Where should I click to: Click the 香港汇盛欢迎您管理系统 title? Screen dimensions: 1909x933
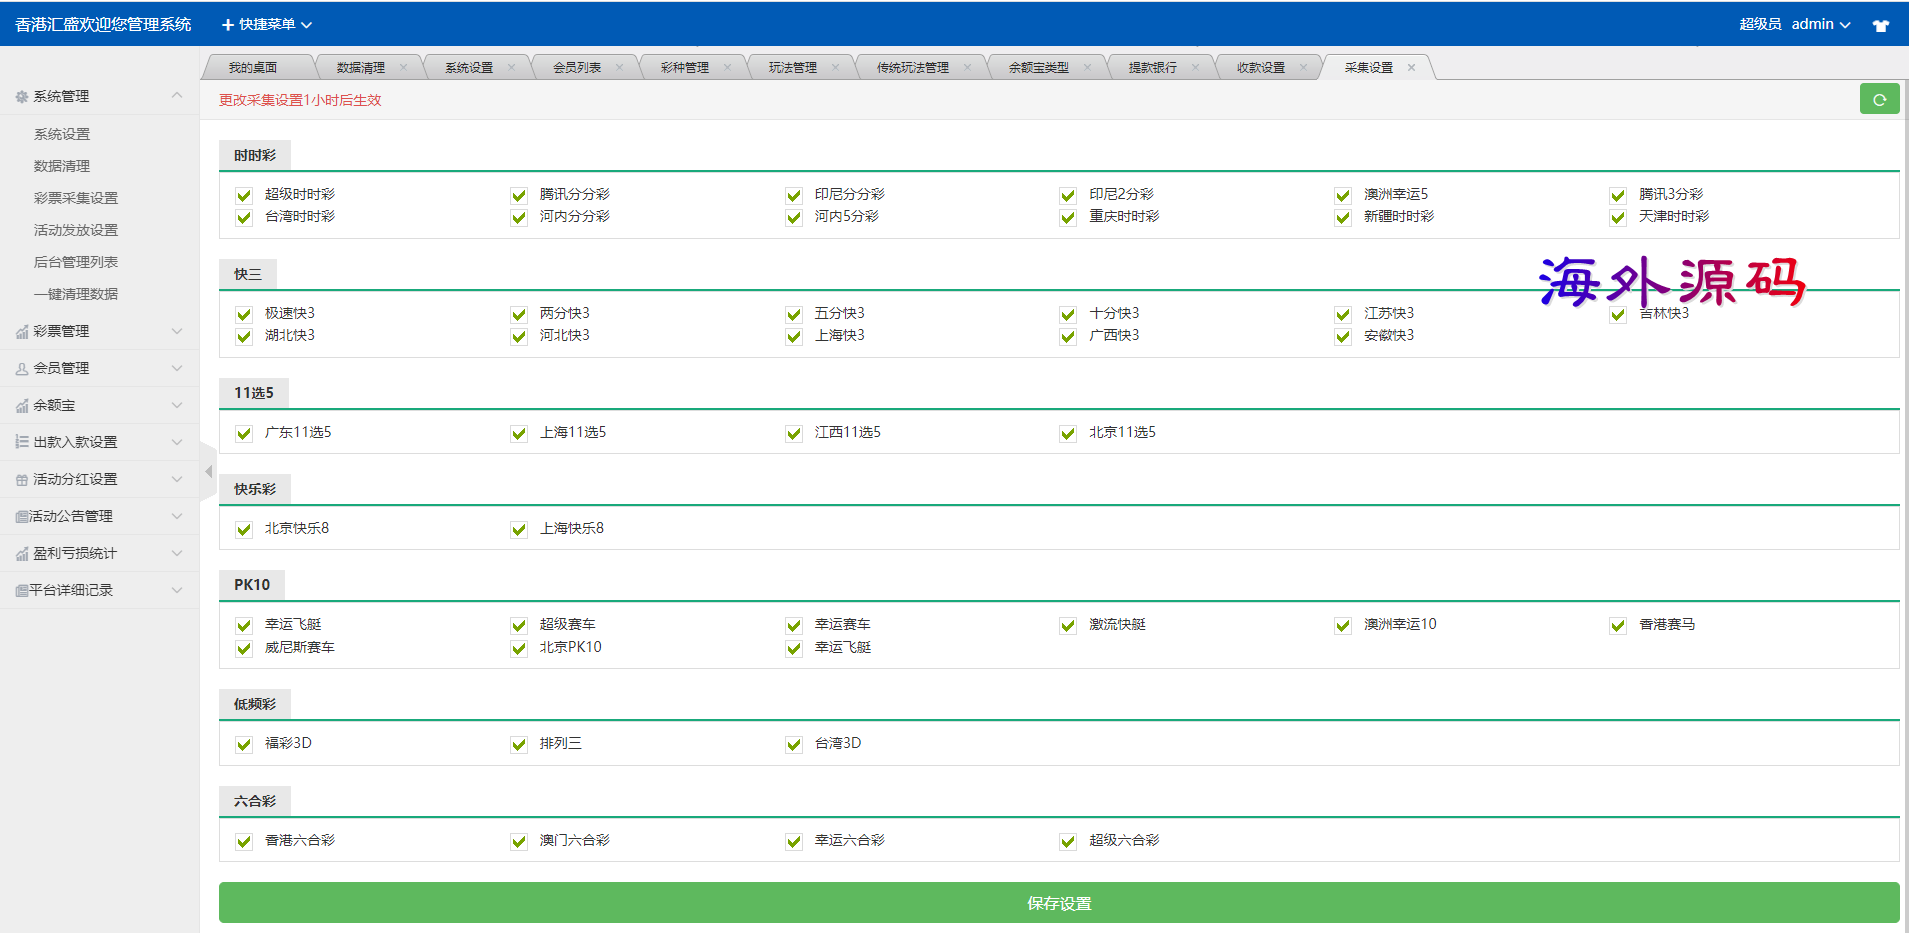click(x=103, y=25)
